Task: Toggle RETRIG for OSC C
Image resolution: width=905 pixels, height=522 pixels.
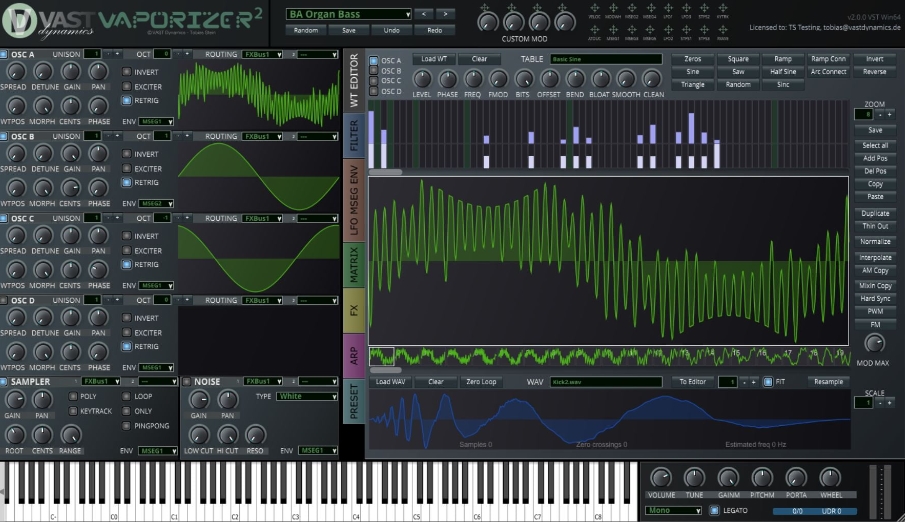Action: [126, 264]
